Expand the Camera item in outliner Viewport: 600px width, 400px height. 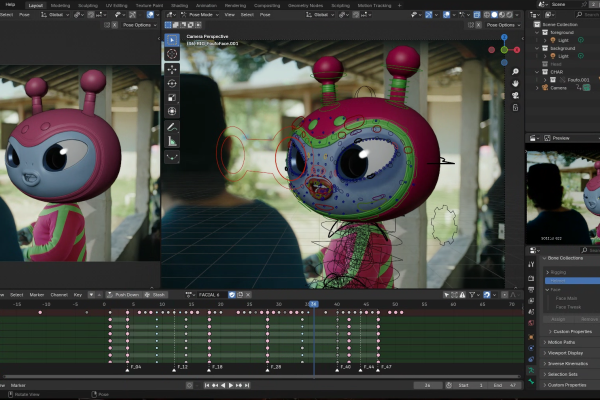[537, 88]
